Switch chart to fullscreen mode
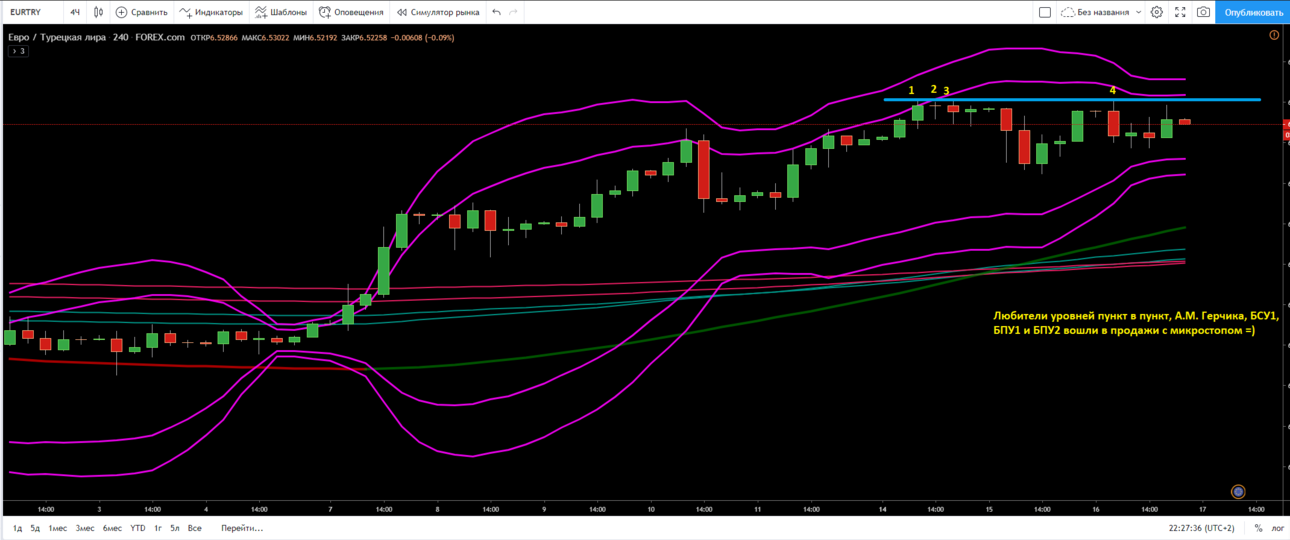Viewport: 1290px width, 540px height. coord(1180,12)
